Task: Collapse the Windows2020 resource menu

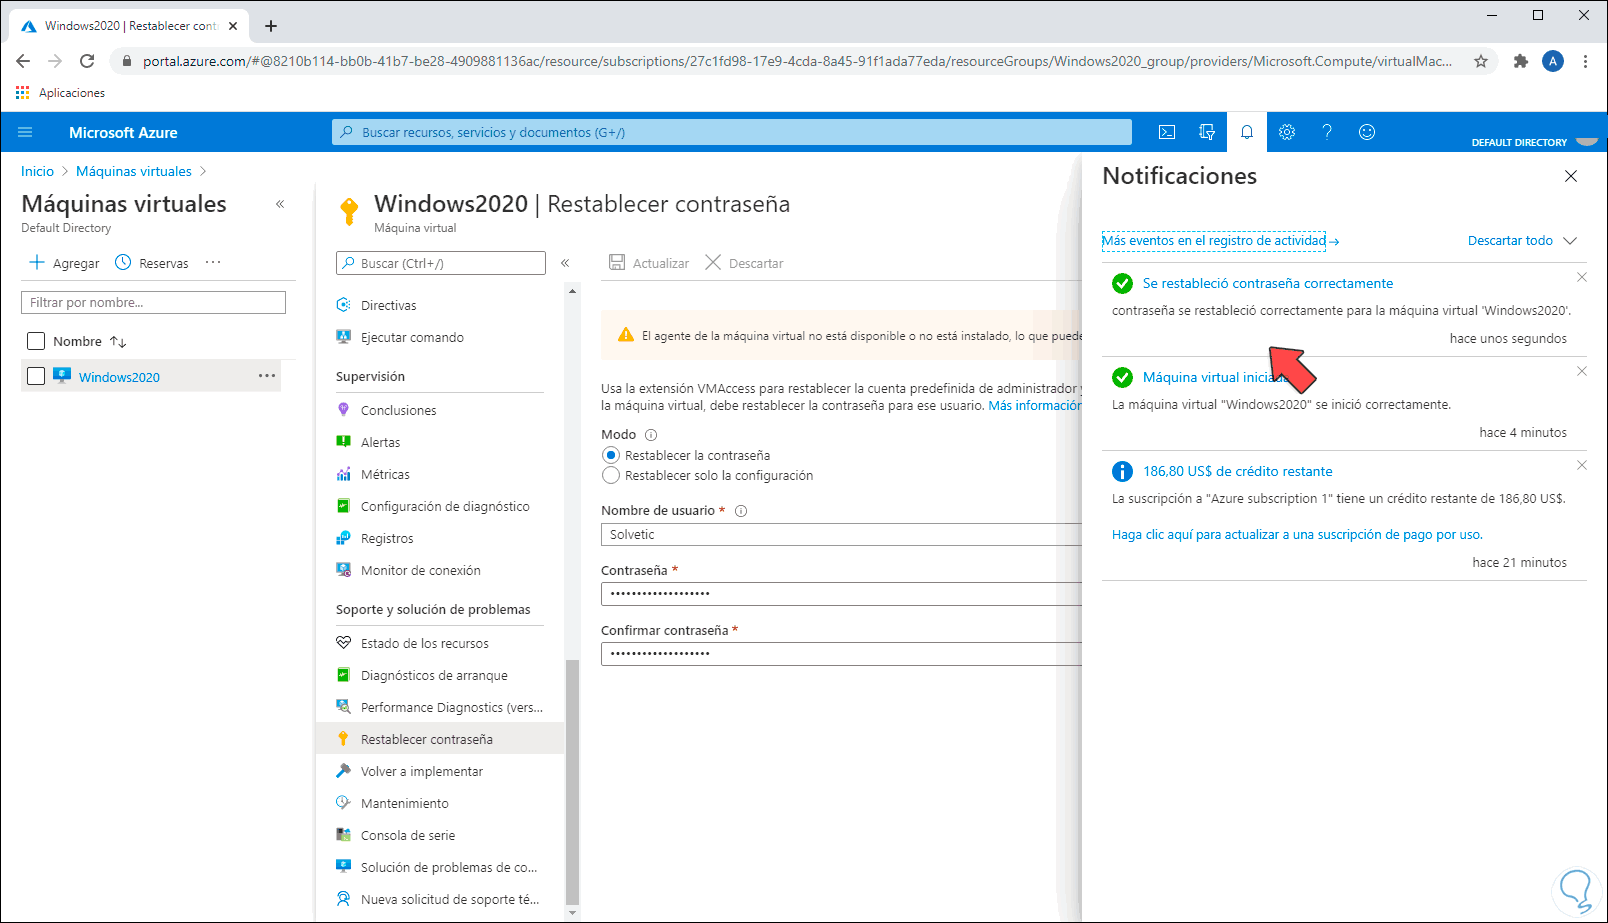Action: click(565, 263)
